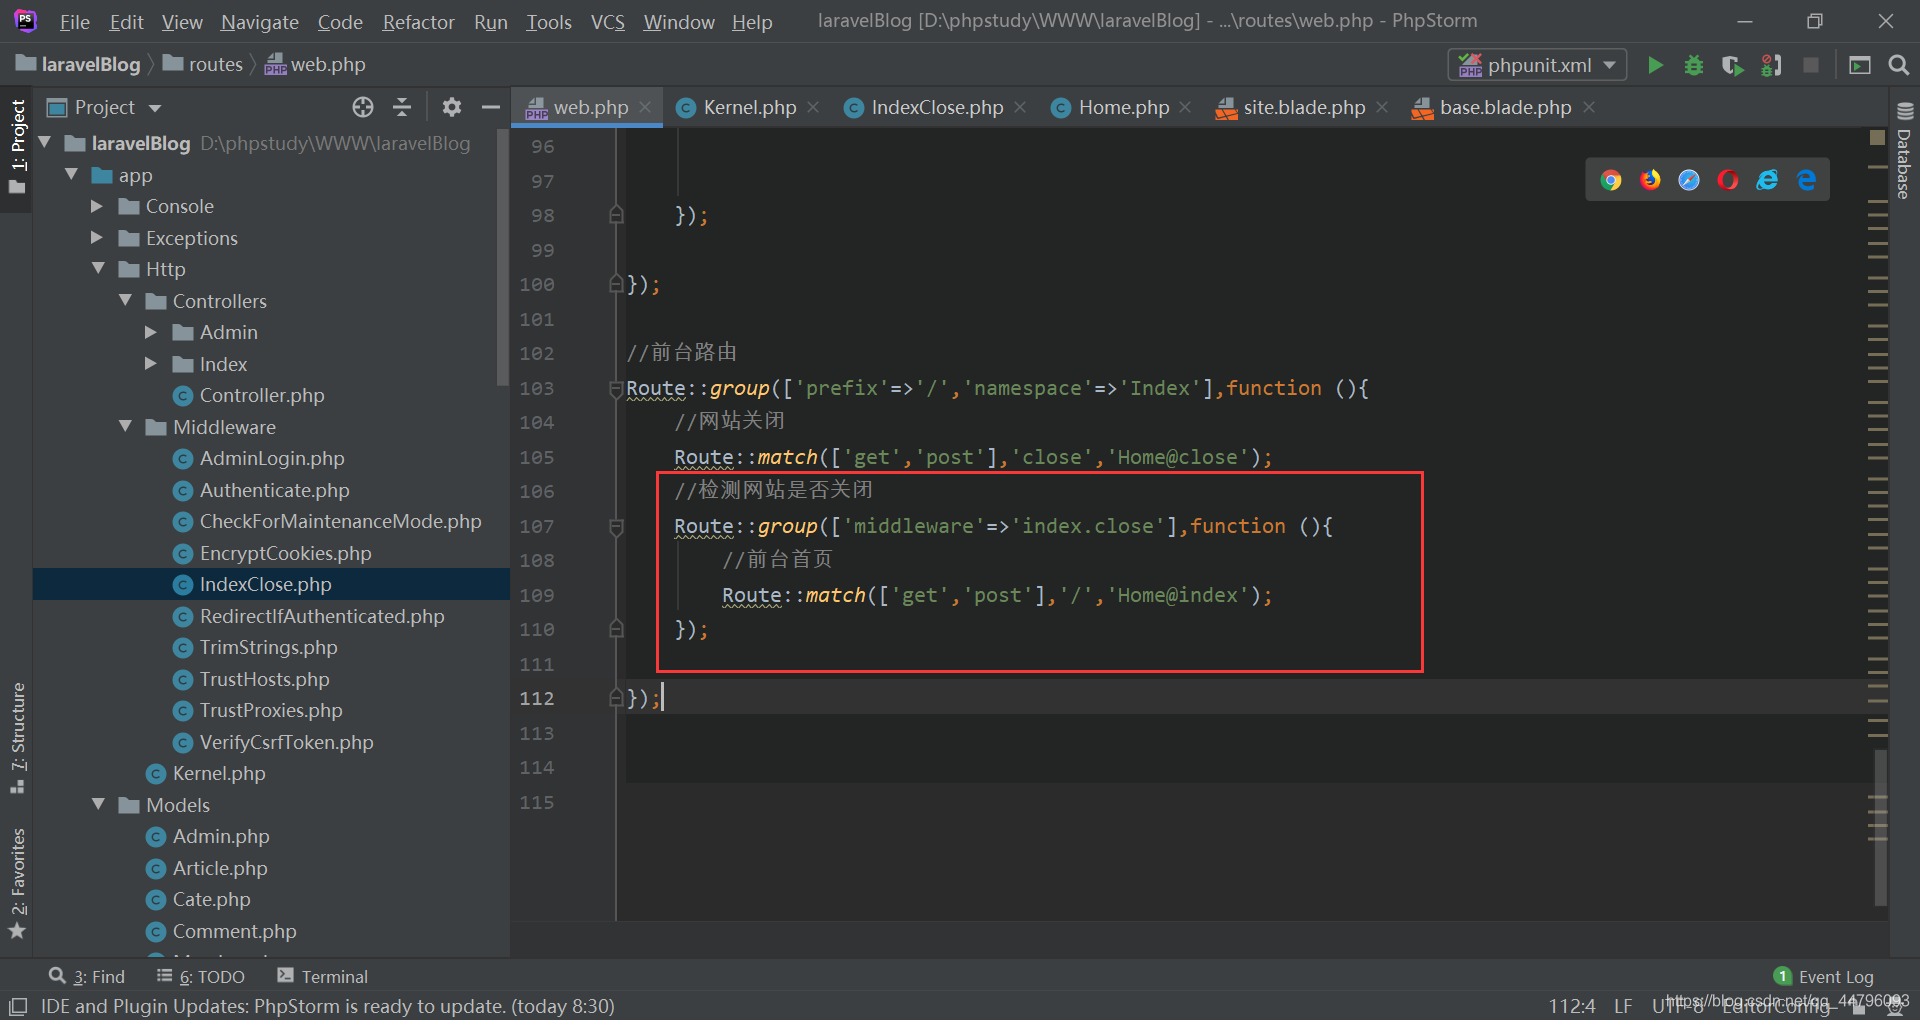
Task: Close the IndexClose.php editor tab
Action: [1020, 107]
